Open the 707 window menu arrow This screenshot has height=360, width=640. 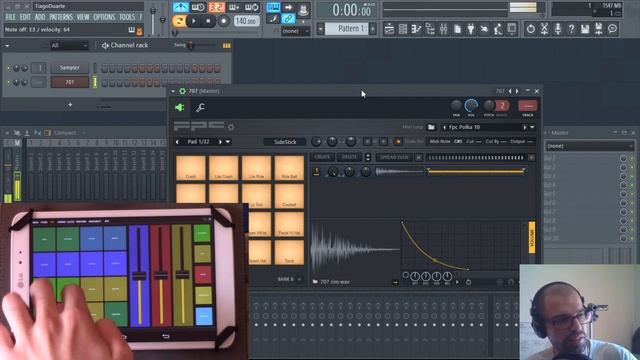(x=173, y=91)
